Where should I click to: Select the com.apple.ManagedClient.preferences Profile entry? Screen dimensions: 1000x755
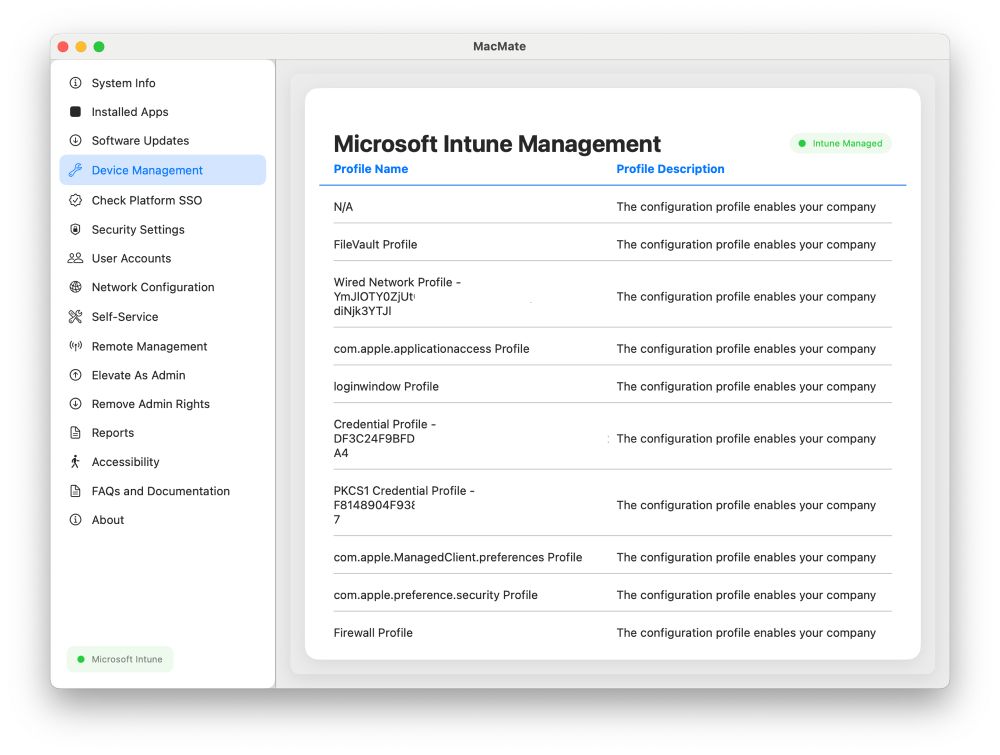pos(457,557)
